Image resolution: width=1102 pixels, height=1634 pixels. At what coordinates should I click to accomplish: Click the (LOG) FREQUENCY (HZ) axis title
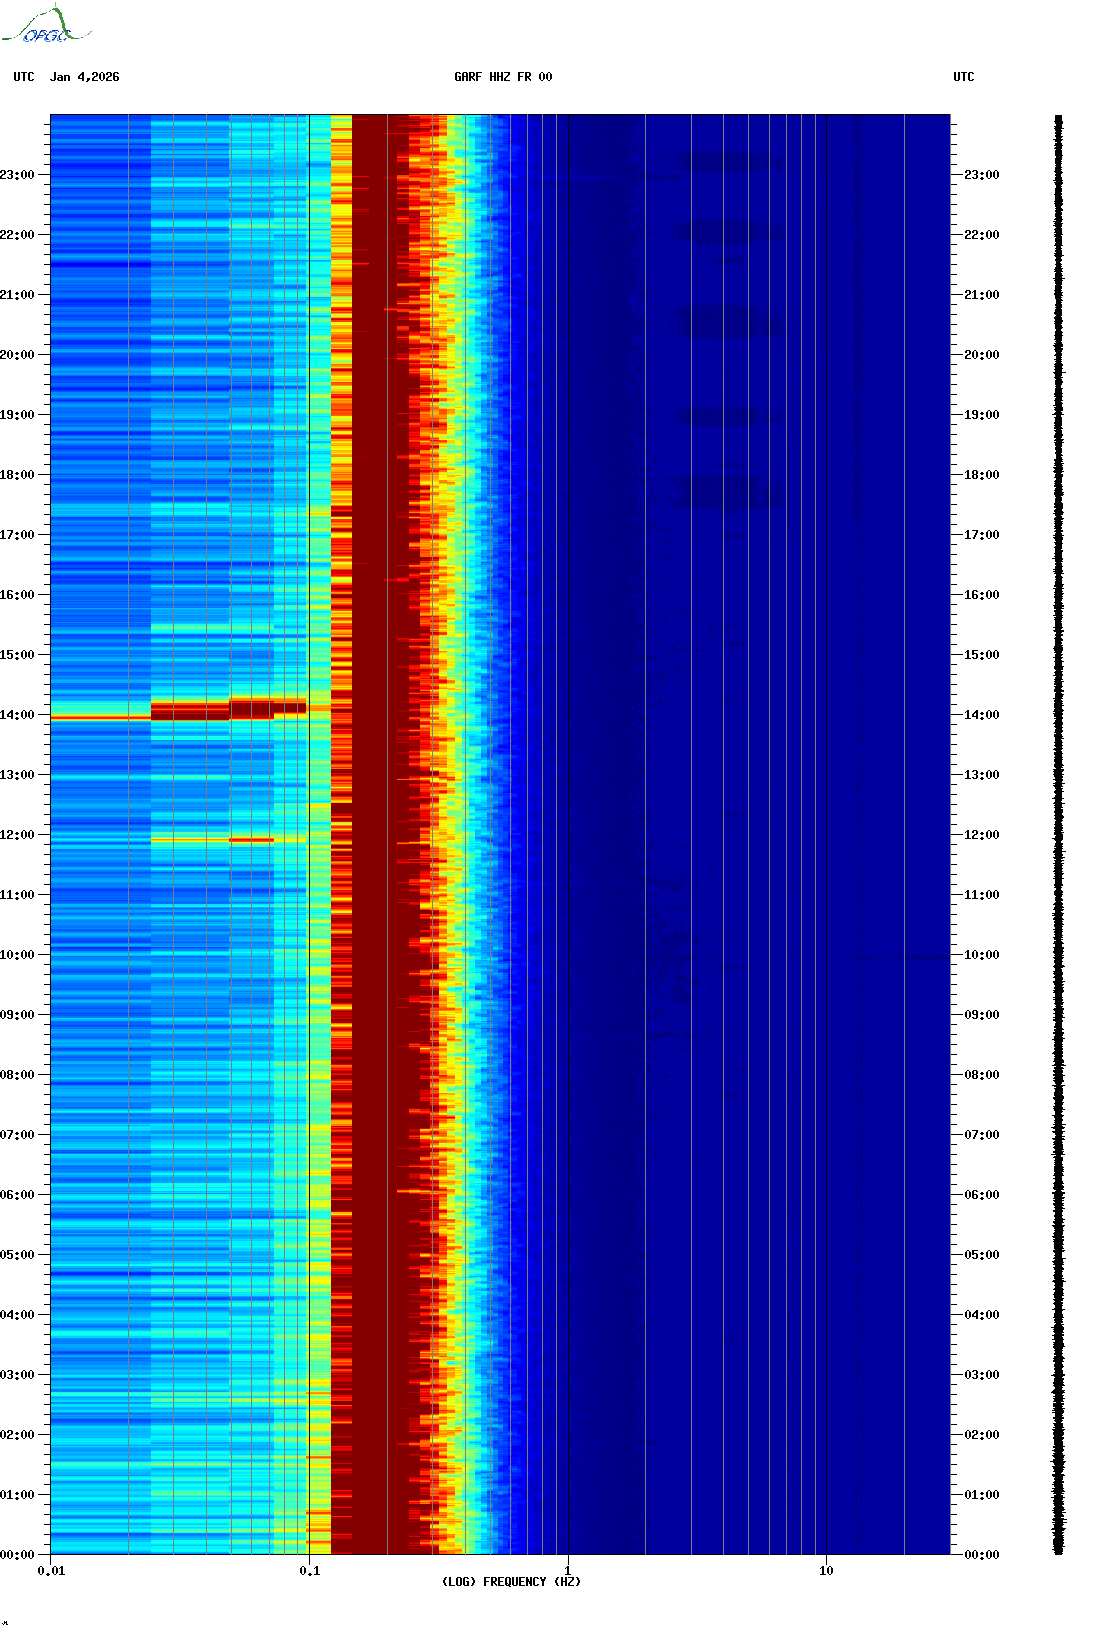tap(511, 1582)
